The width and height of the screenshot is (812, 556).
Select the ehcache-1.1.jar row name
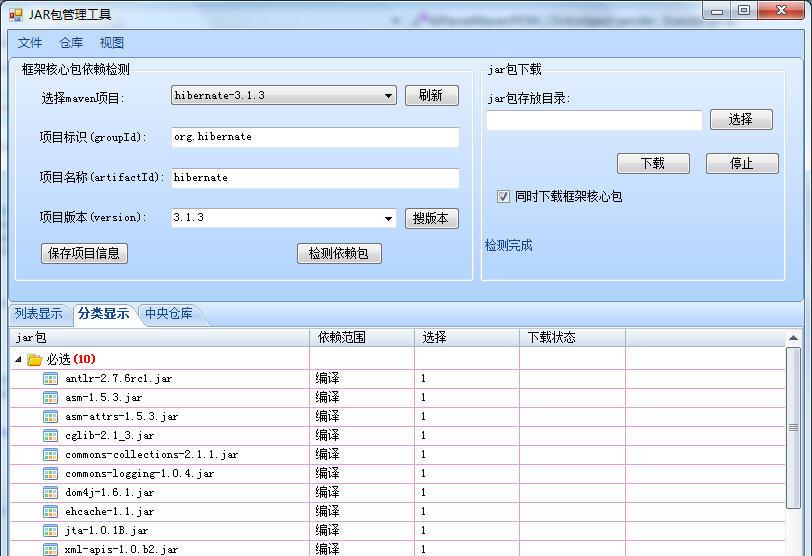[x=109, y=511]
